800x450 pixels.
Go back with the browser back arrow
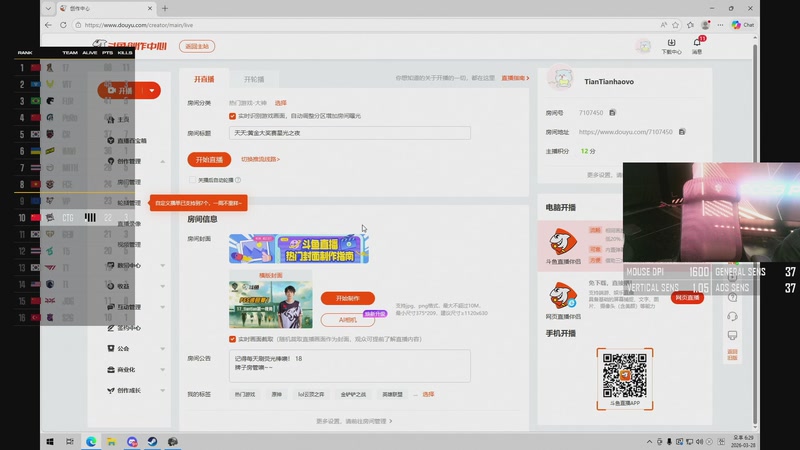point(48,25)
